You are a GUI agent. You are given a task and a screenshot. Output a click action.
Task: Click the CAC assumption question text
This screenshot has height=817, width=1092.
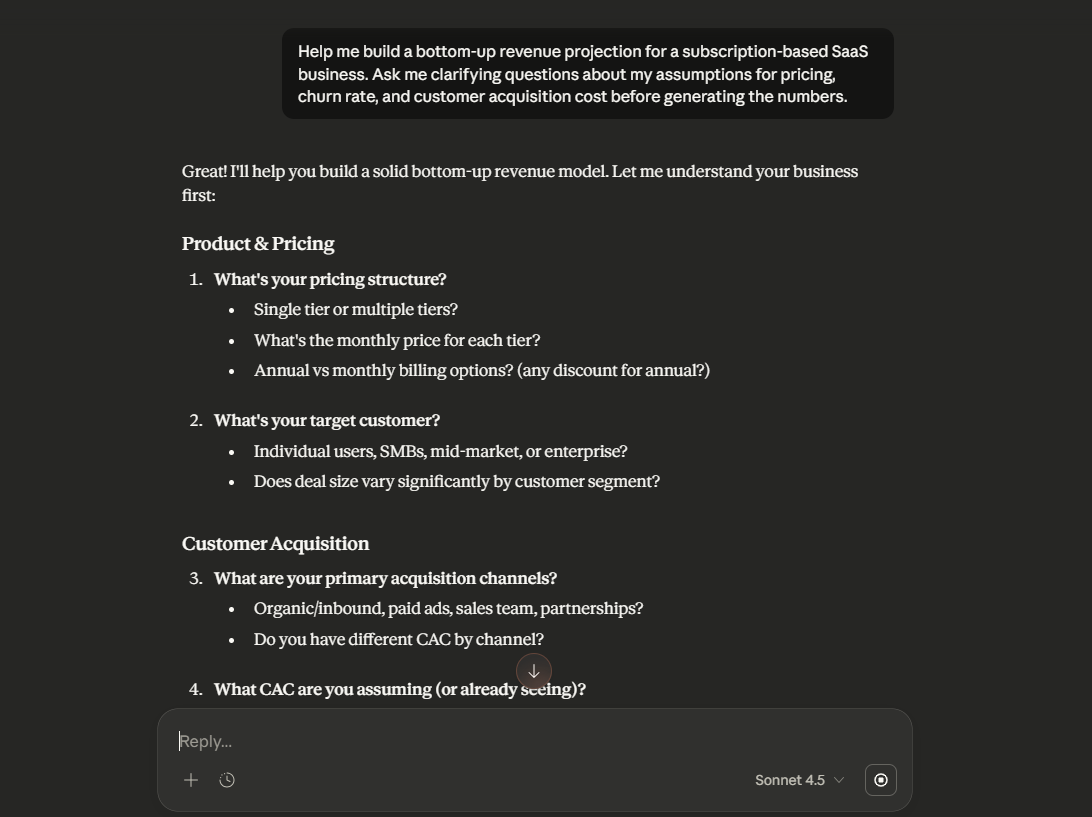[402, 689]
